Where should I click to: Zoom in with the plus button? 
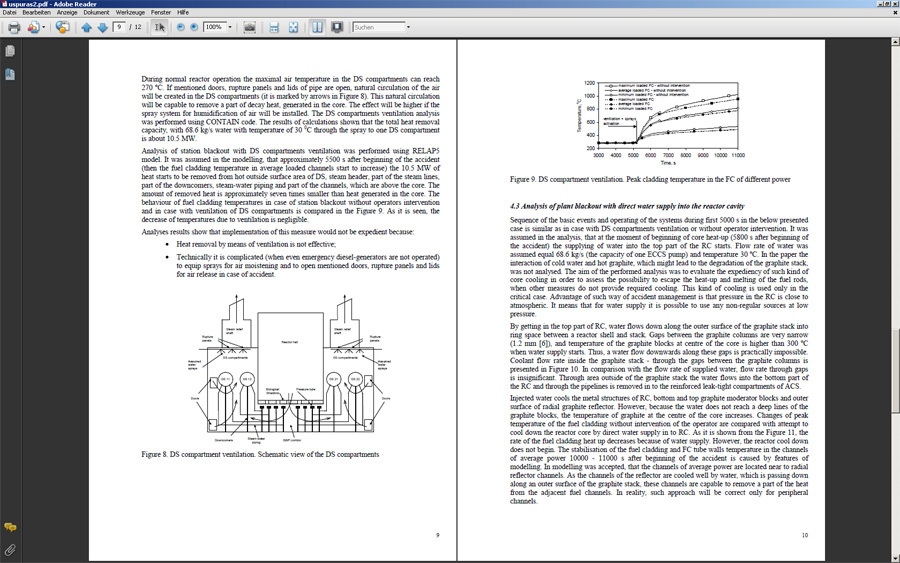click(194, 27)
